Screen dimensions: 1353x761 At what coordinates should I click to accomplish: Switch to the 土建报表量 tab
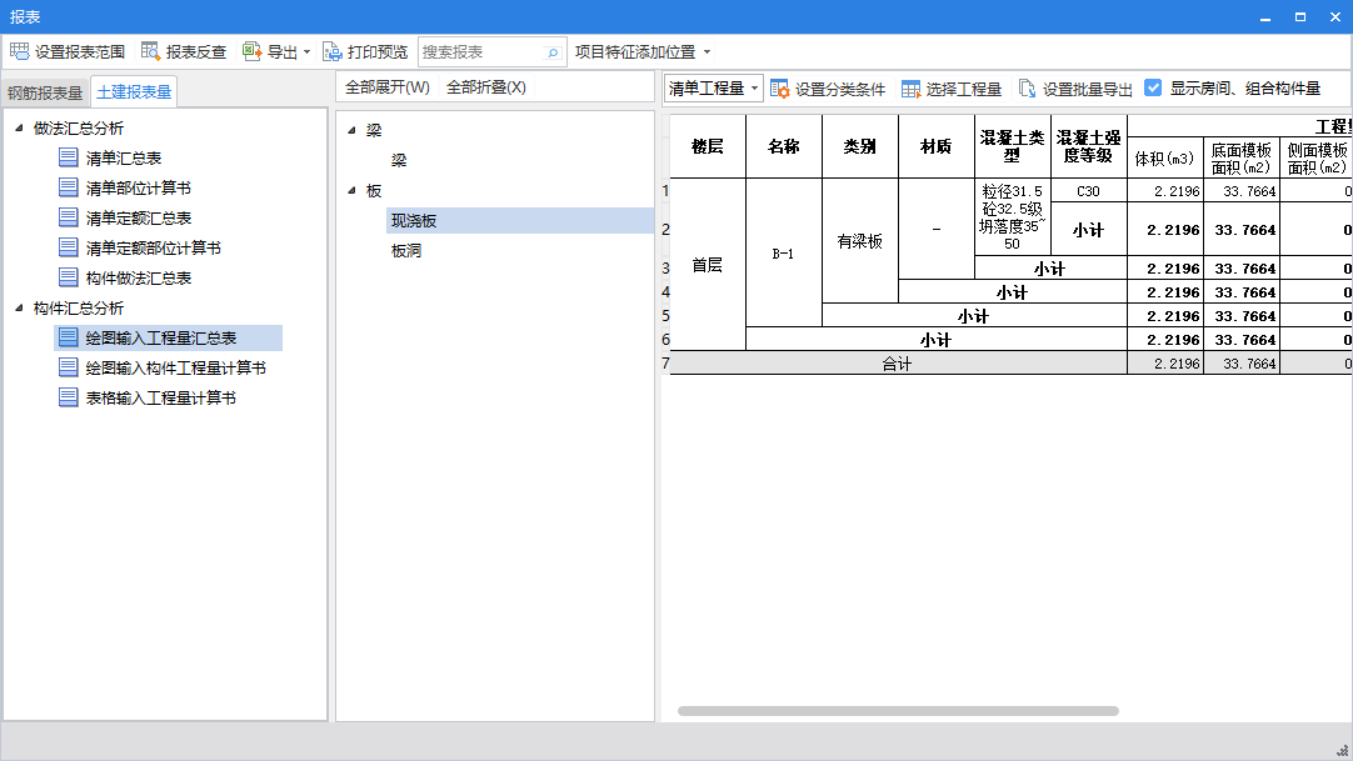tap(134, 92)
